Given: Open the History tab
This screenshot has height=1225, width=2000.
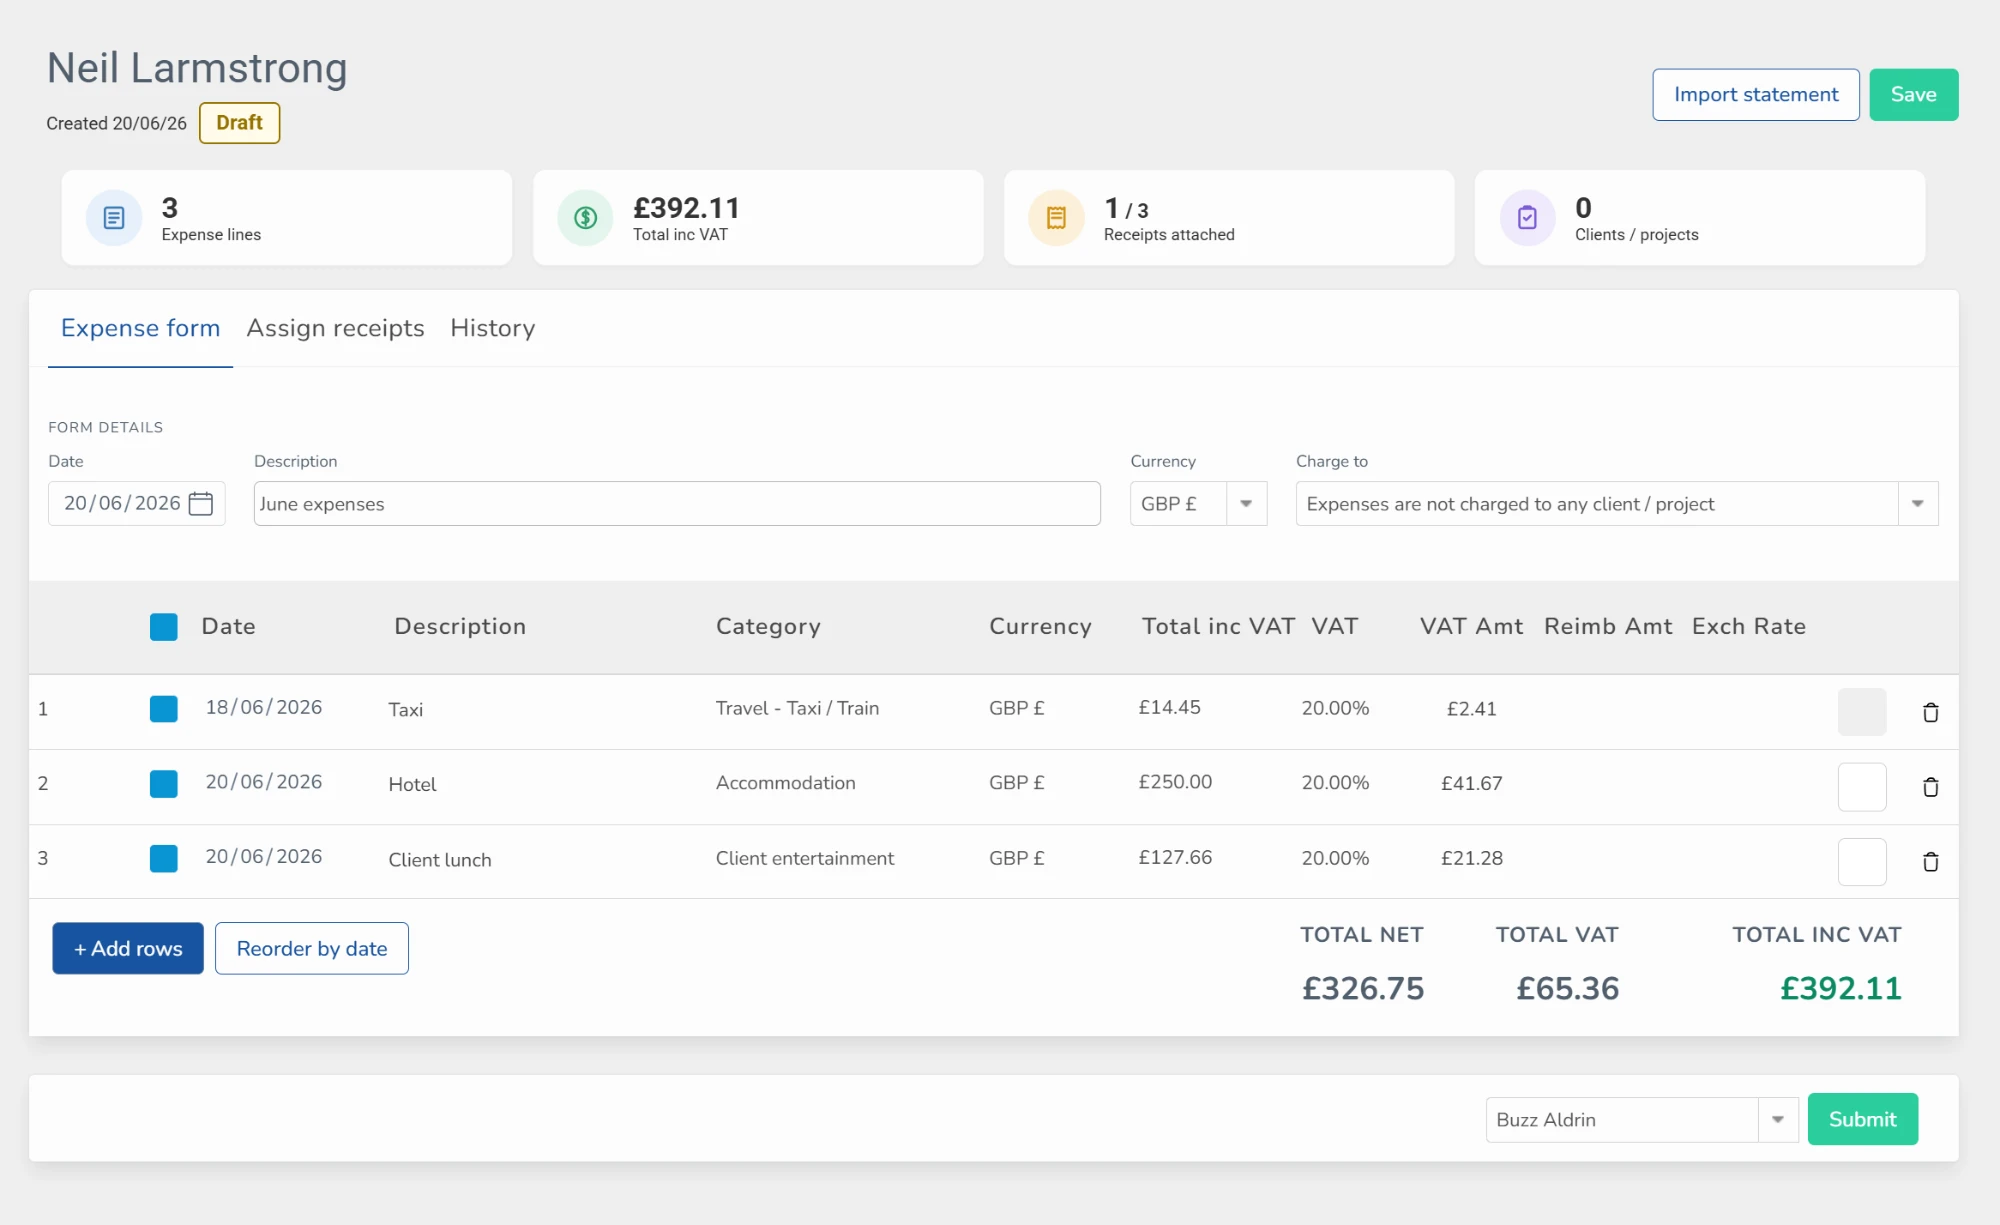Looking at the screenshot, I should 492,328.
